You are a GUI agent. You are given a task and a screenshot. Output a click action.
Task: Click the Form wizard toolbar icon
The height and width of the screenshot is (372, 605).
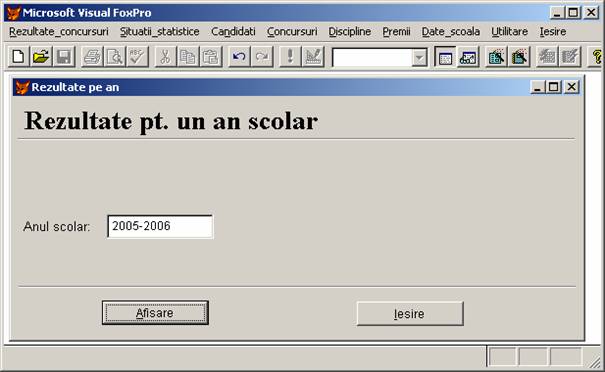click(497, 57)
